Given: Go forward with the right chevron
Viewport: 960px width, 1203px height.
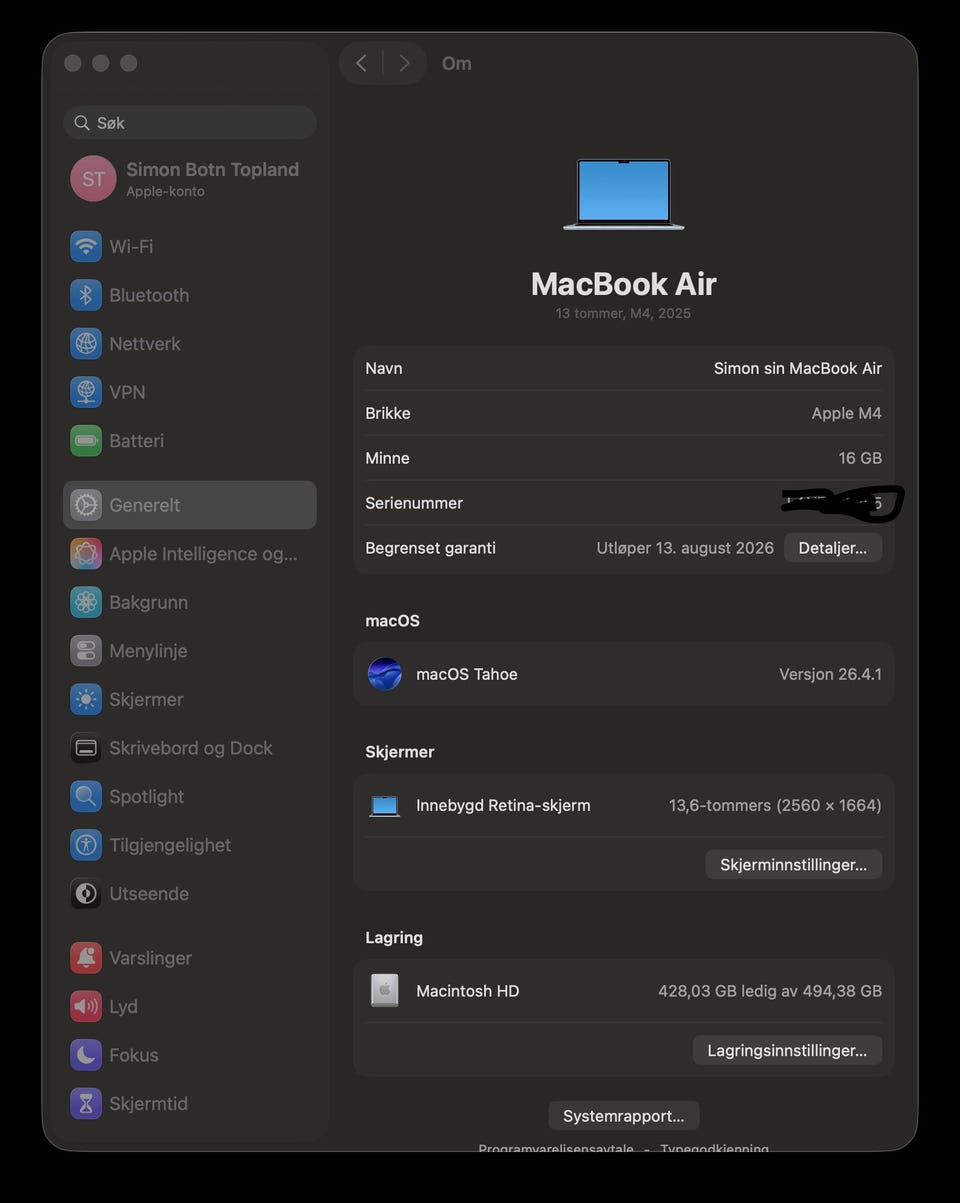Looking at the screenshot, I should tap(404, 63).
